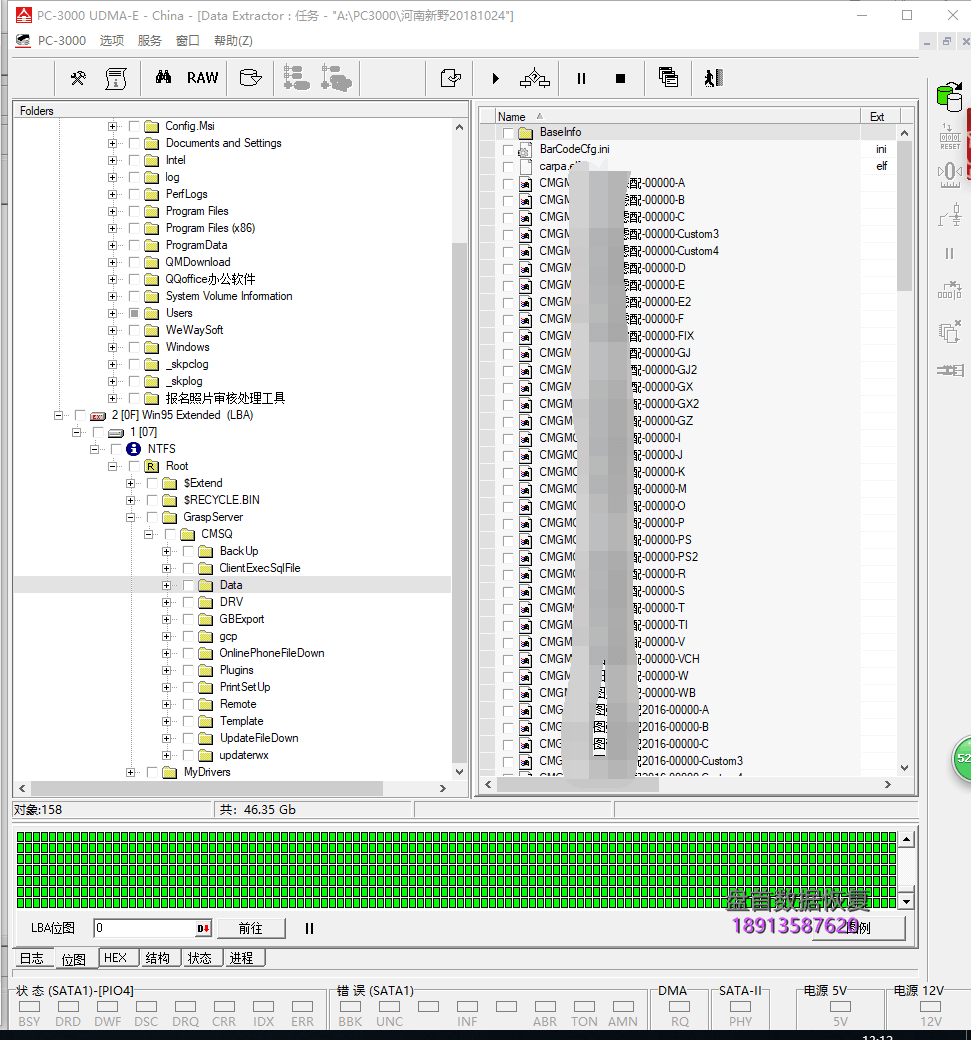Open the 选项 menu
This screenshot has height=1040, width=971.
pos(111,40)
